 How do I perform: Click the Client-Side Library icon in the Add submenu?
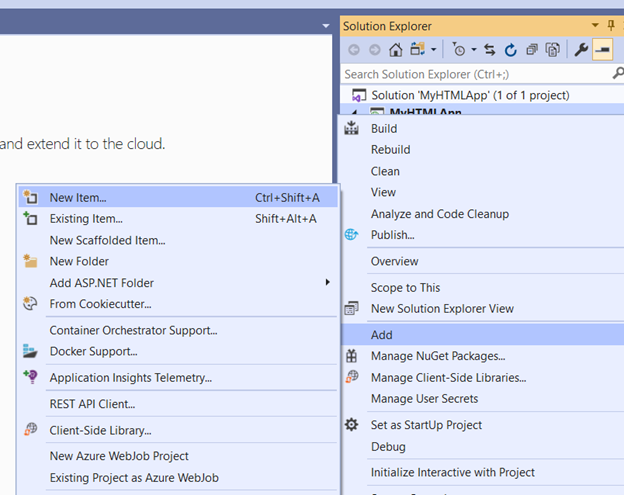click(x=31, y=429)
